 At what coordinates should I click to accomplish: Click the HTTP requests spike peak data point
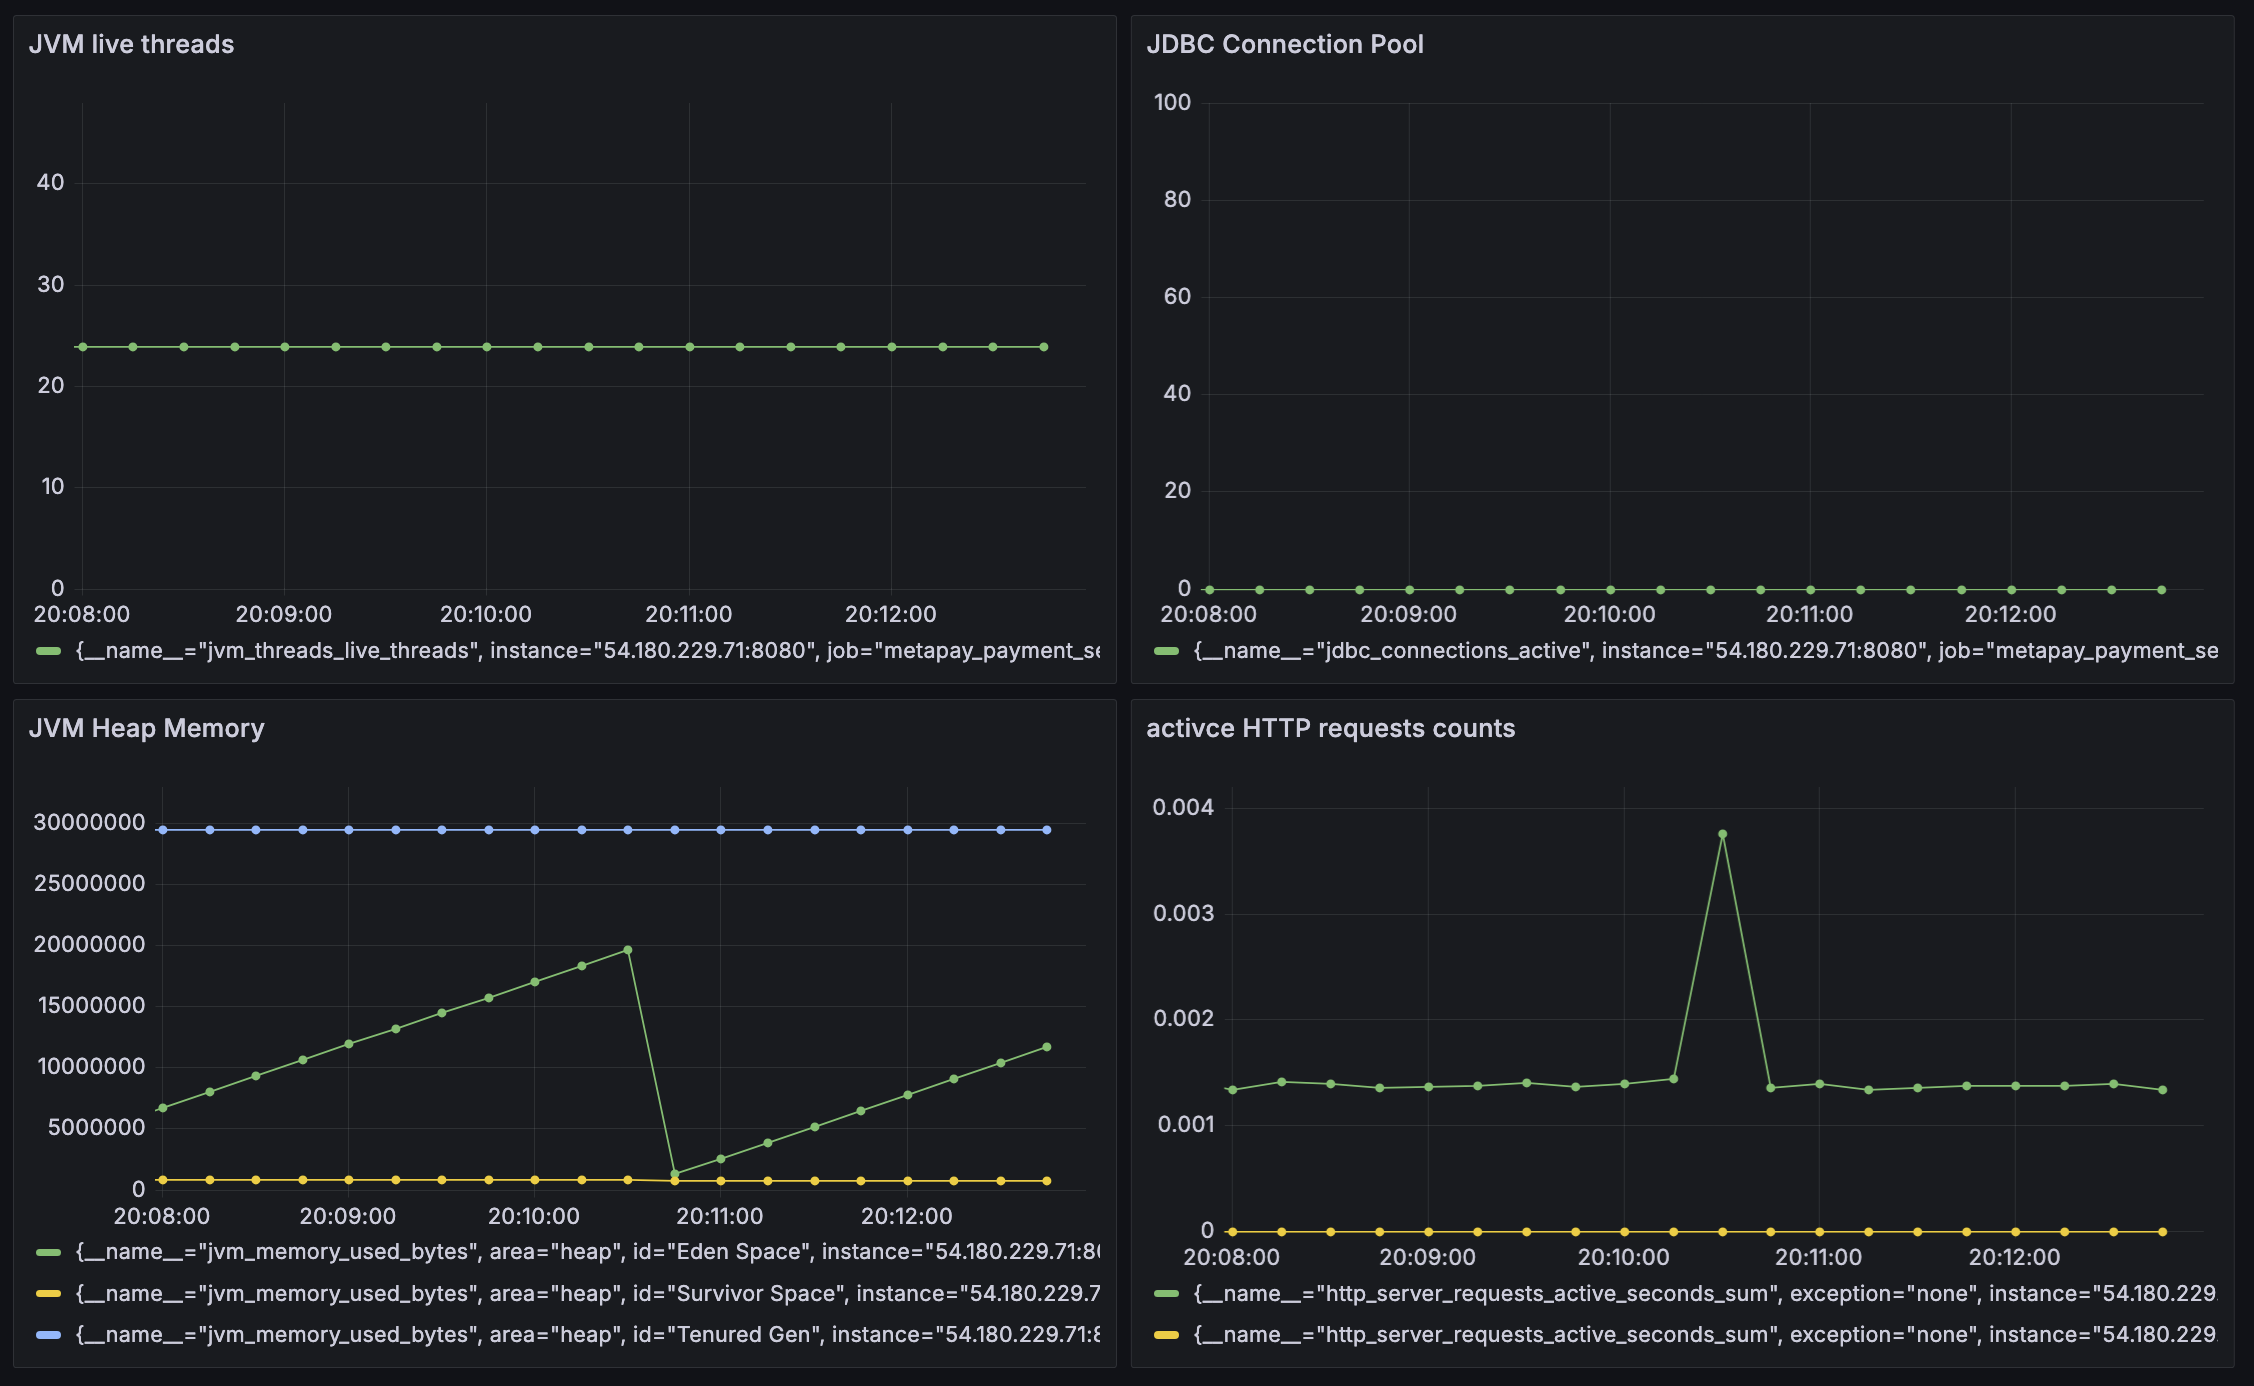(1722, 834)
